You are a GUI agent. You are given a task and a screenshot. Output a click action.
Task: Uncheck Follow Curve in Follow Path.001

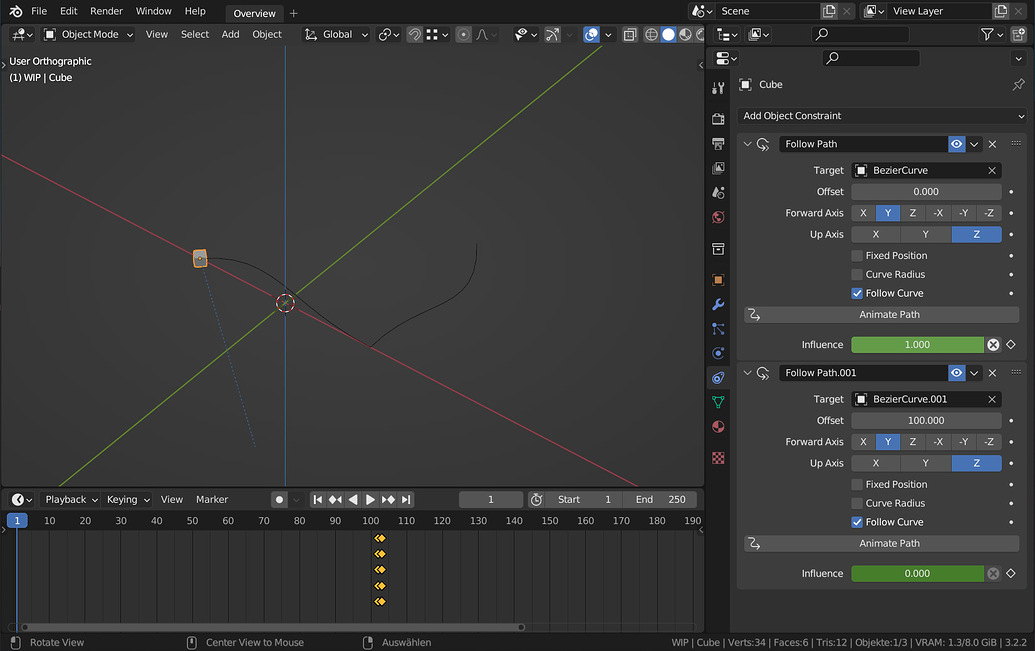[x=857, y=522]
